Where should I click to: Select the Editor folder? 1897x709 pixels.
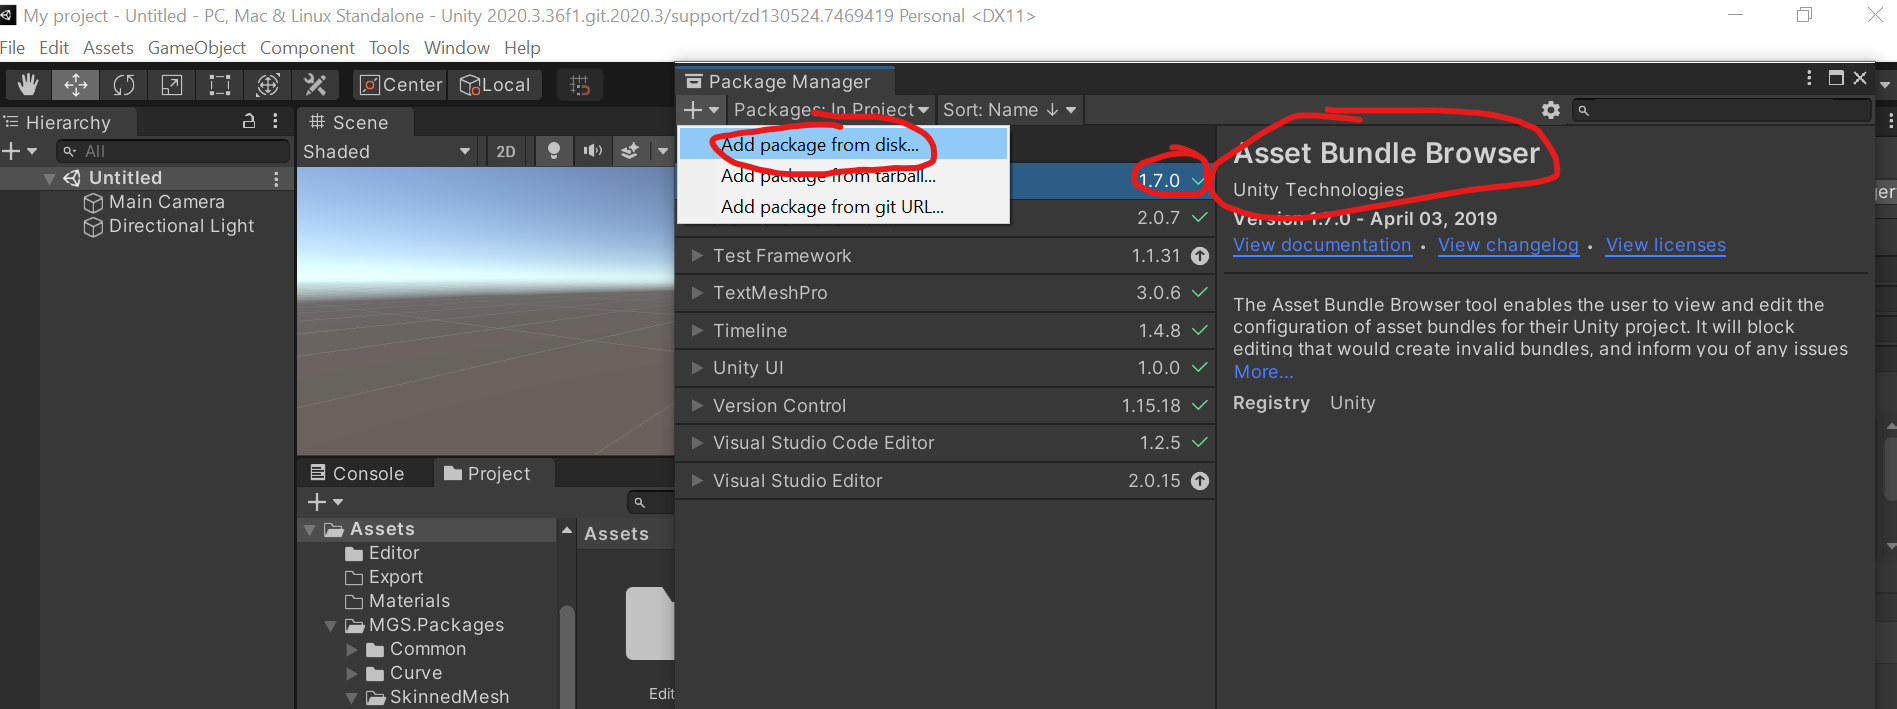(x=382, y=553)
